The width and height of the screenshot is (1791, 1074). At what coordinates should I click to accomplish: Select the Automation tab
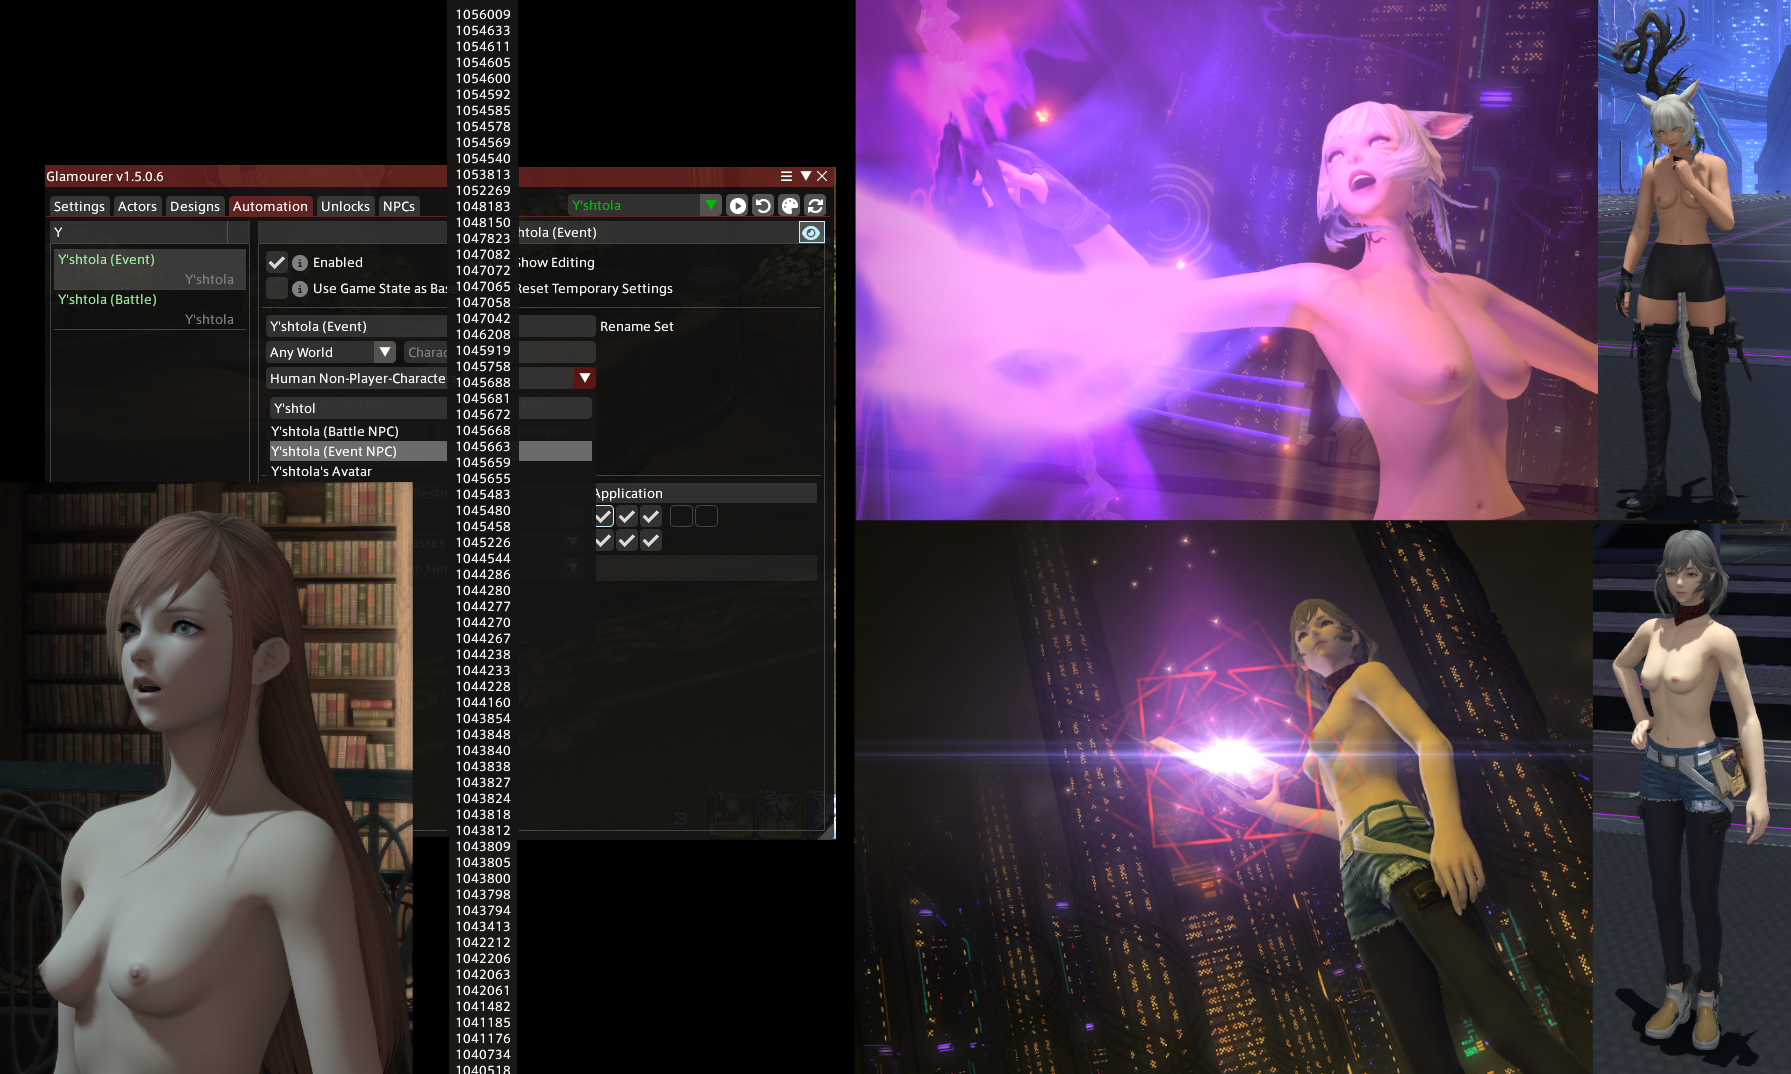pyautogui.click(x=270, y=206)
